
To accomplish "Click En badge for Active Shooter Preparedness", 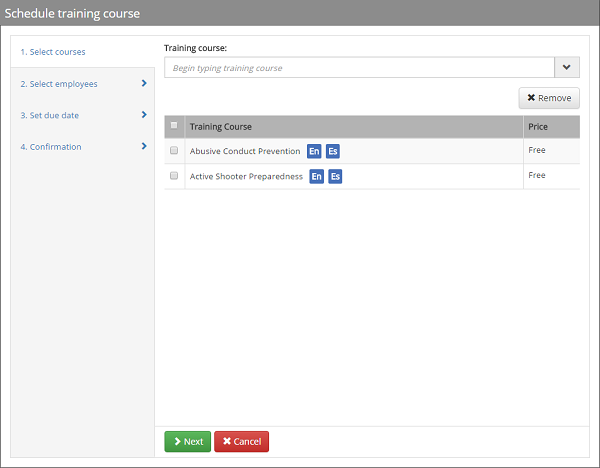I will coord(317,176).
